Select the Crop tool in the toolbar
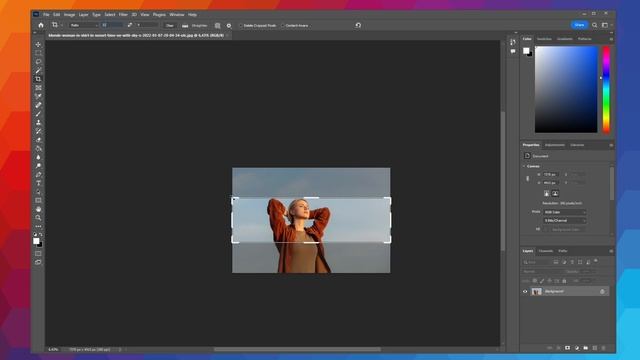 click(38, 79)
